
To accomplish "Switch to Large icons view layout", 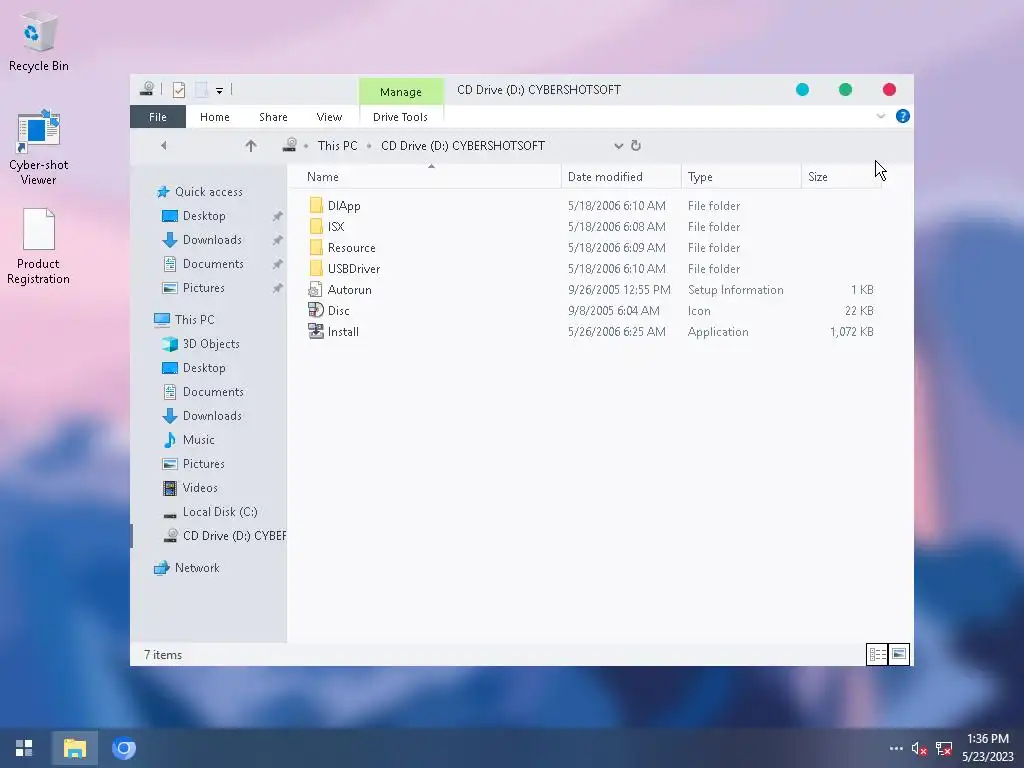I will point(899,654).
